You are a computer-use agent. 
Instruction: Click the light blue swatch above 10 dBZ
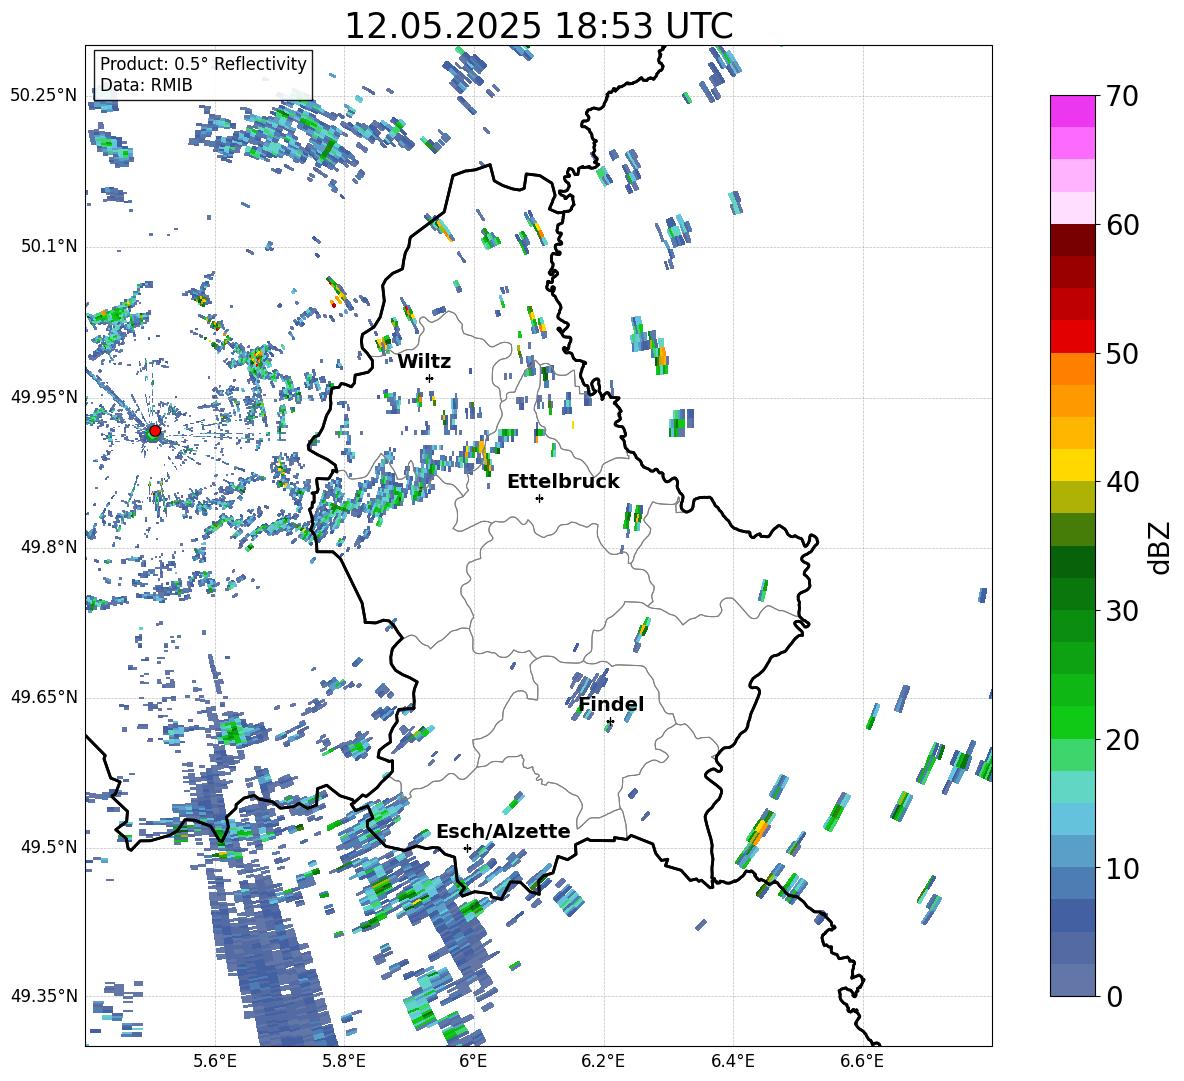click(x=1072, y=819)
